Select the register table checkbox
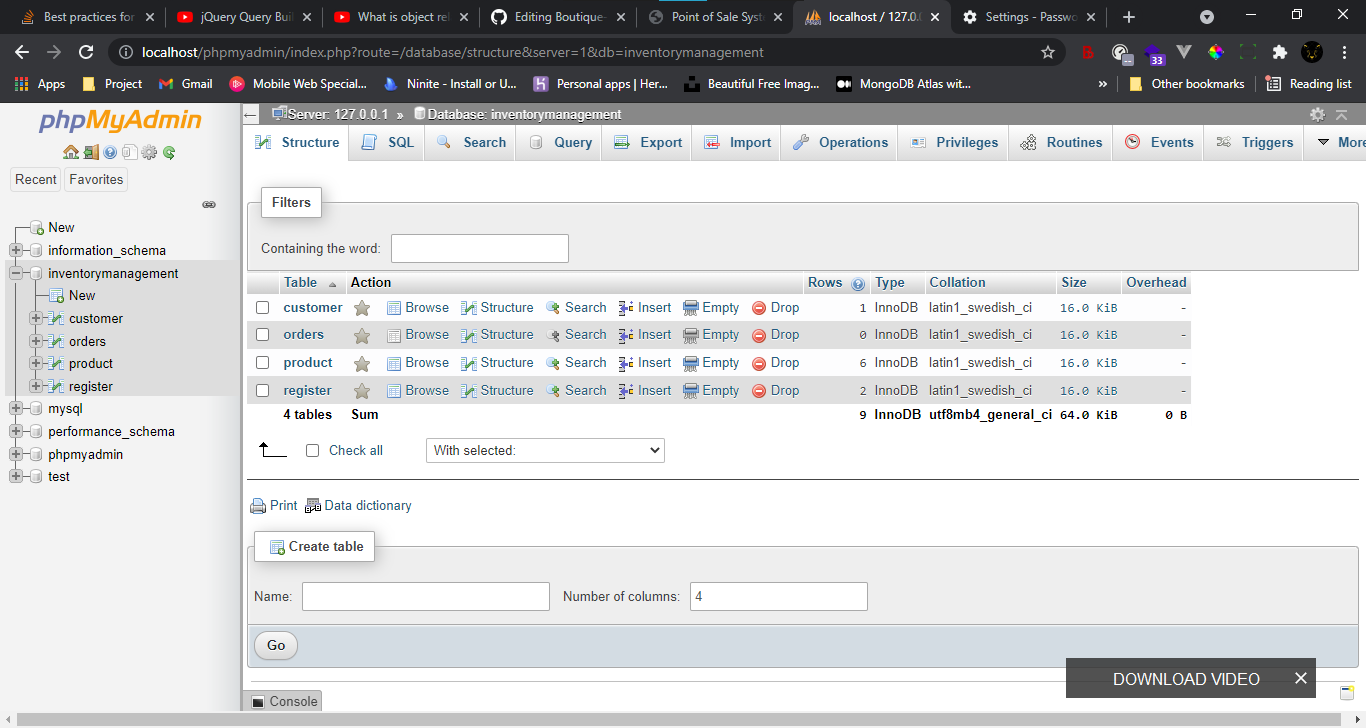Screen dimensions: 1366x728 [x=263, y=391]
